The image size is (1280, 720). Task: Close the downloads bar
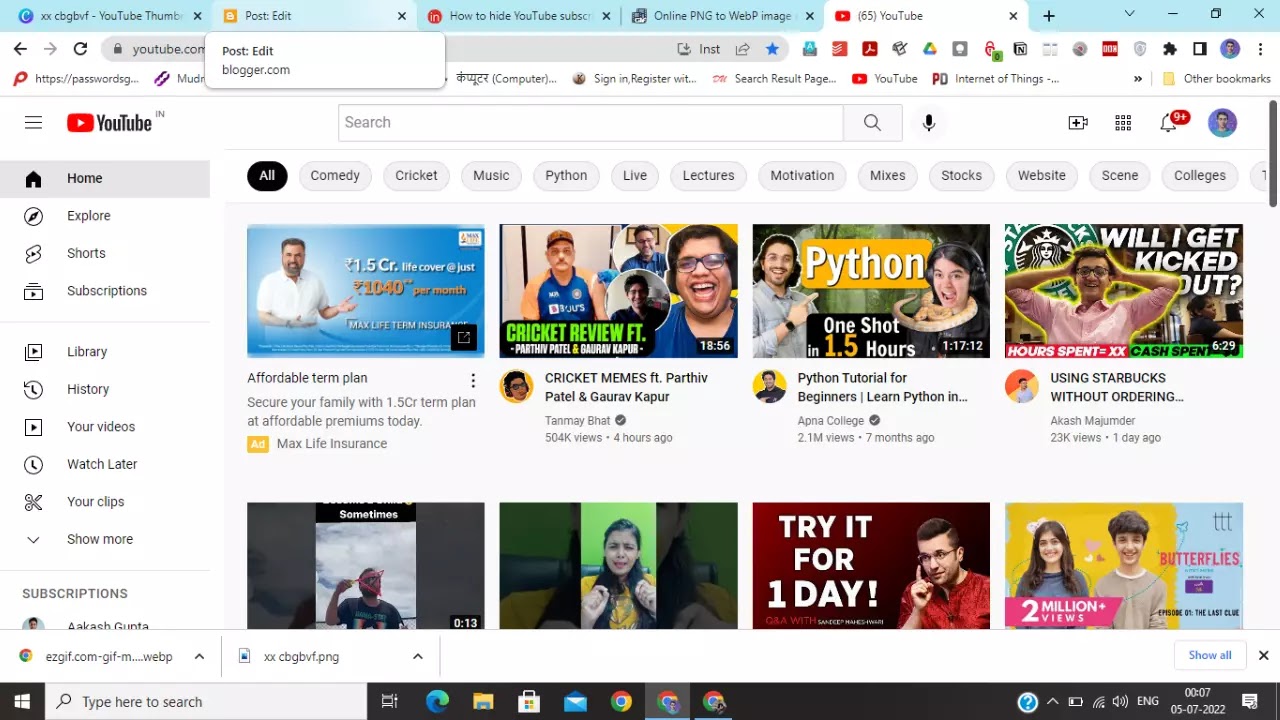pyautogui.click(x=1263, y=656)
